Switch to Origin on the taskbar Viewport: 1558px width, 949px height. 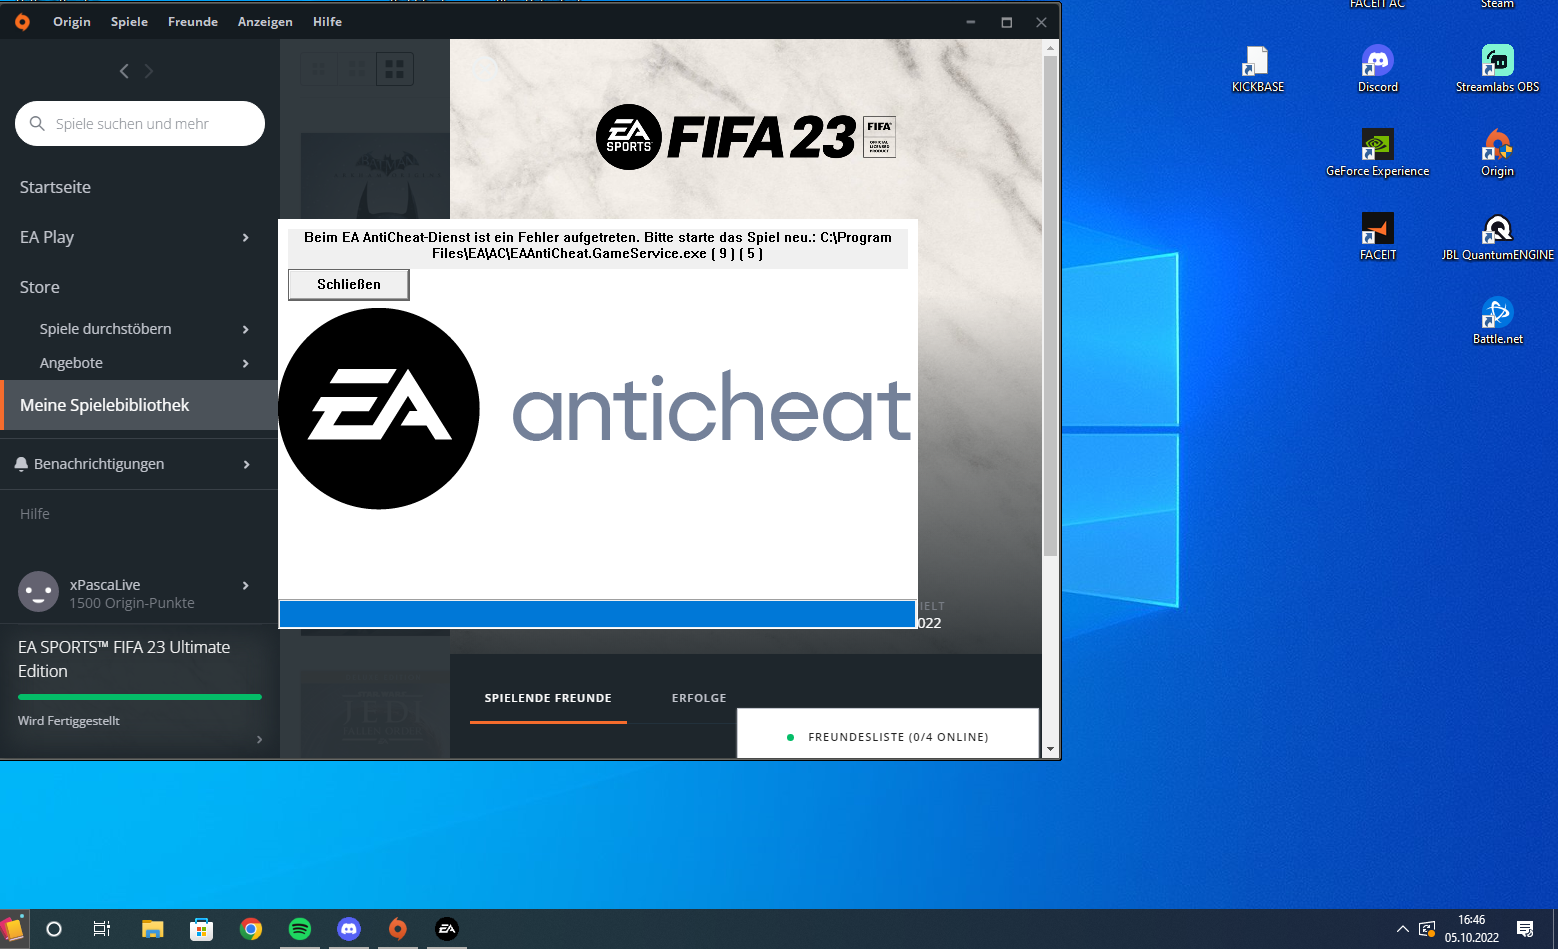click(x=398, y=929)
